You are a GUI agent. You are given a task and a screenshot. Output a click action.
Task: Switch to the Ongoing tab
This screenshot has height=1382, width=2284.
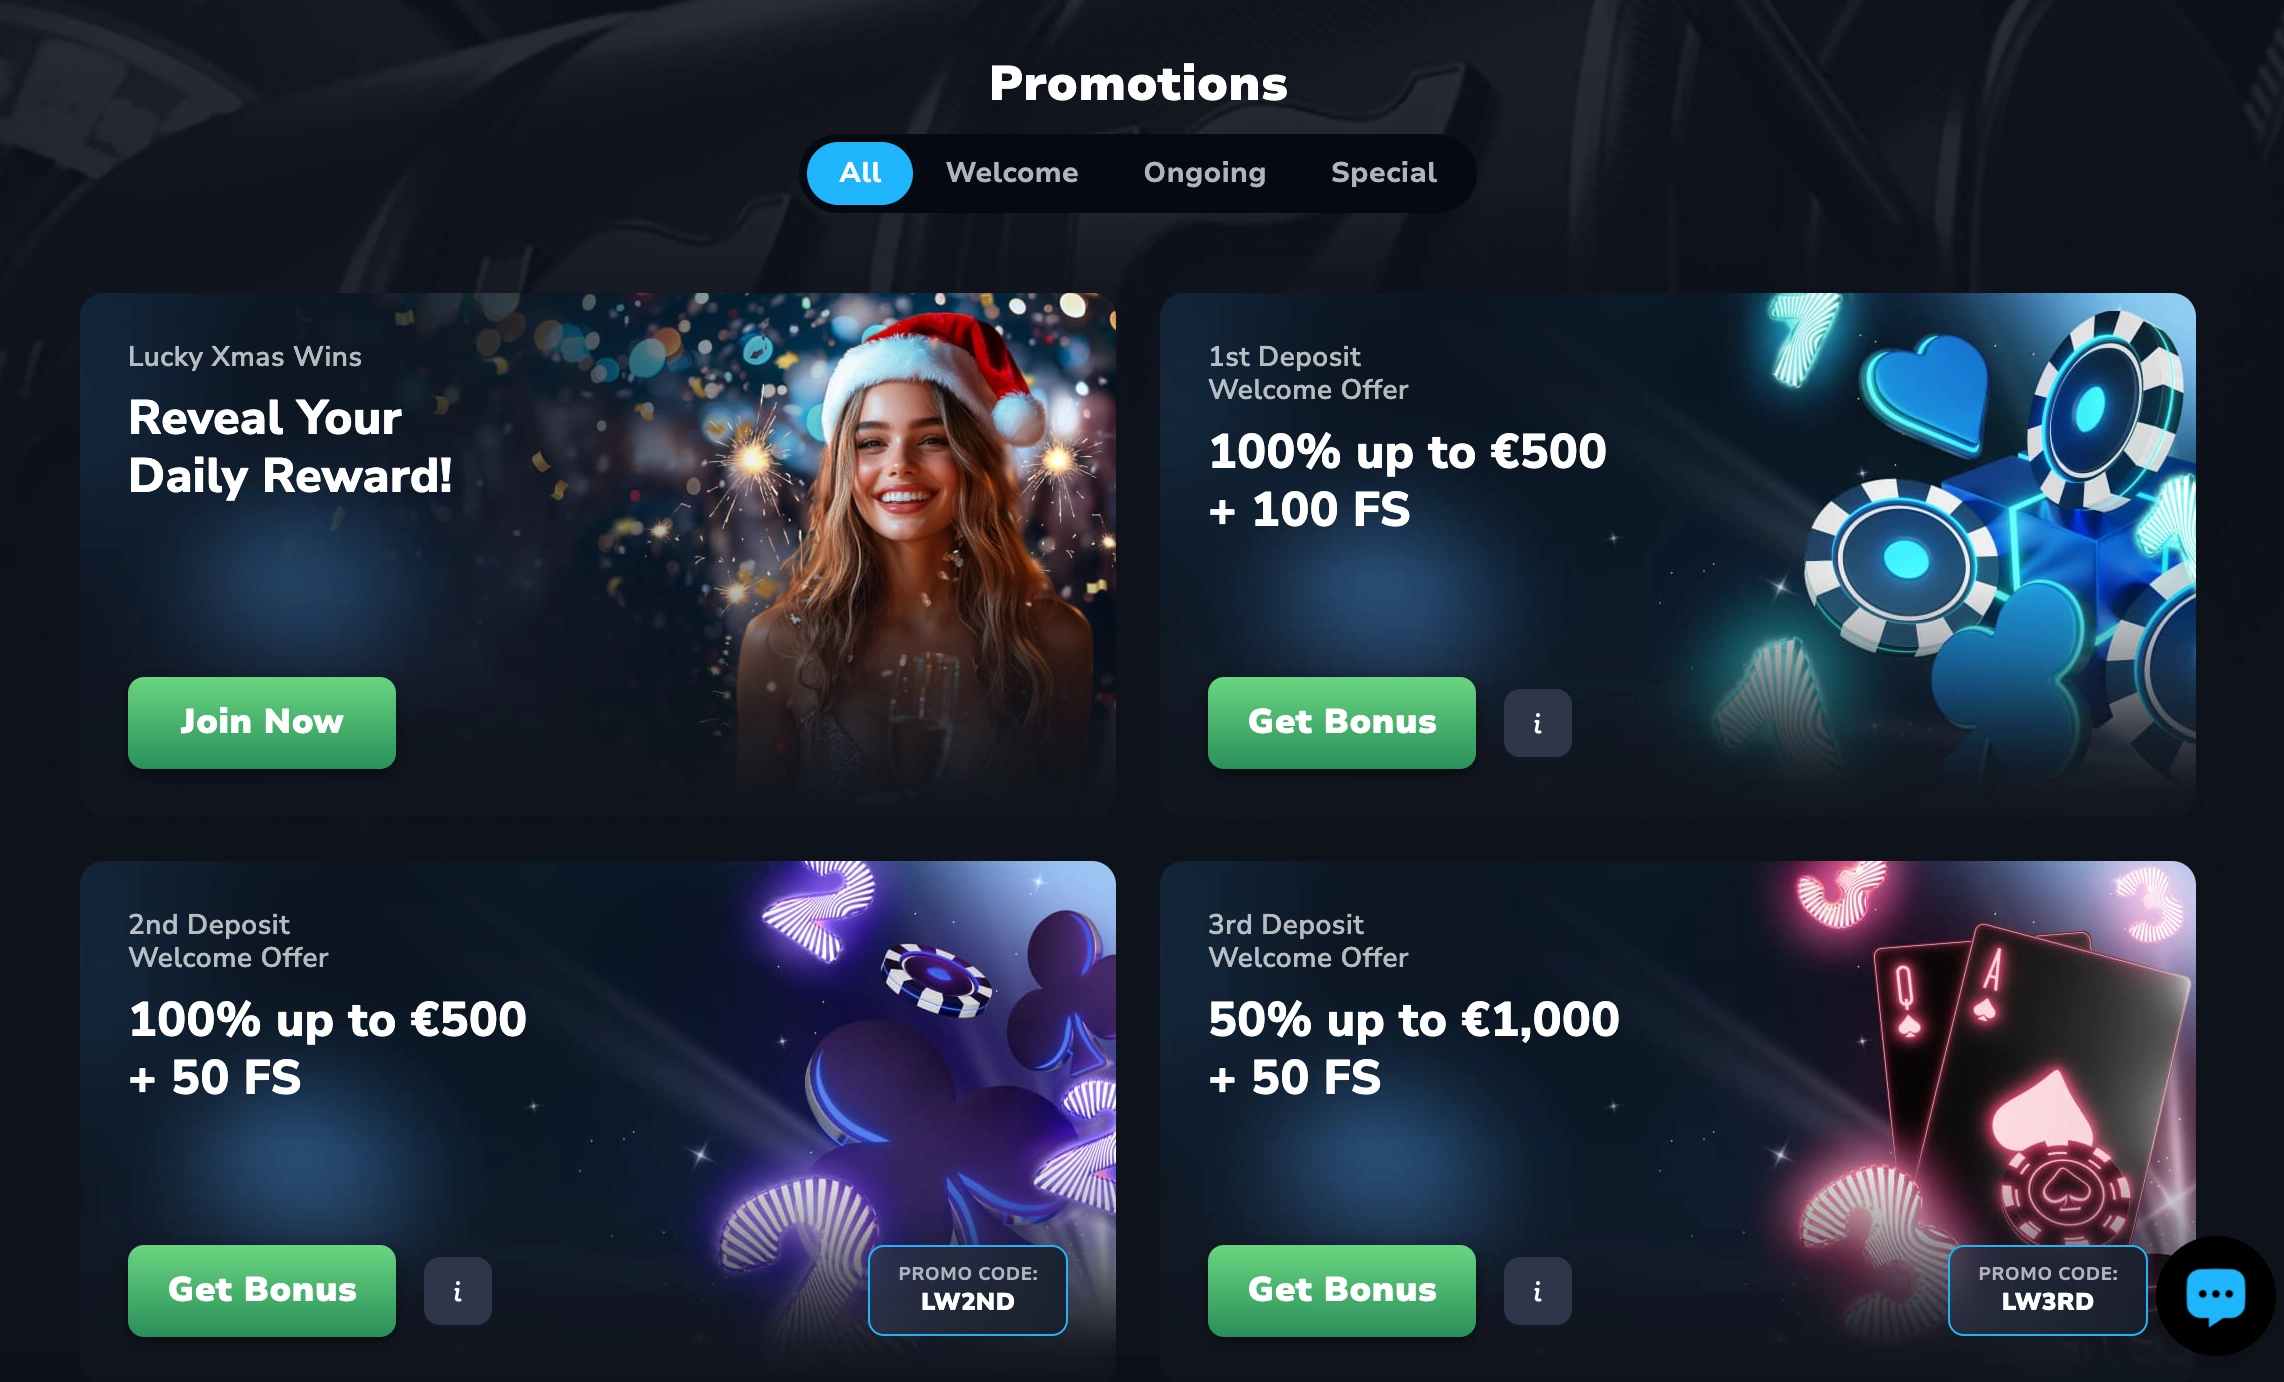[1205, 173]
